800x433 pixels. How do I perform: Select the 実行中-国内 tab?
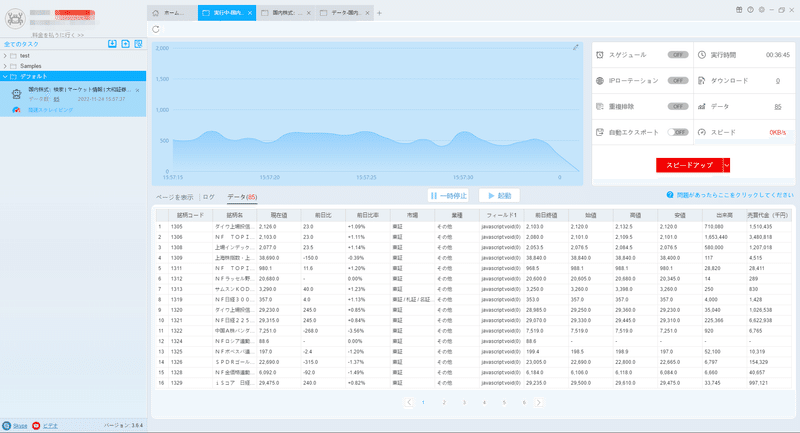click(227, 13)
